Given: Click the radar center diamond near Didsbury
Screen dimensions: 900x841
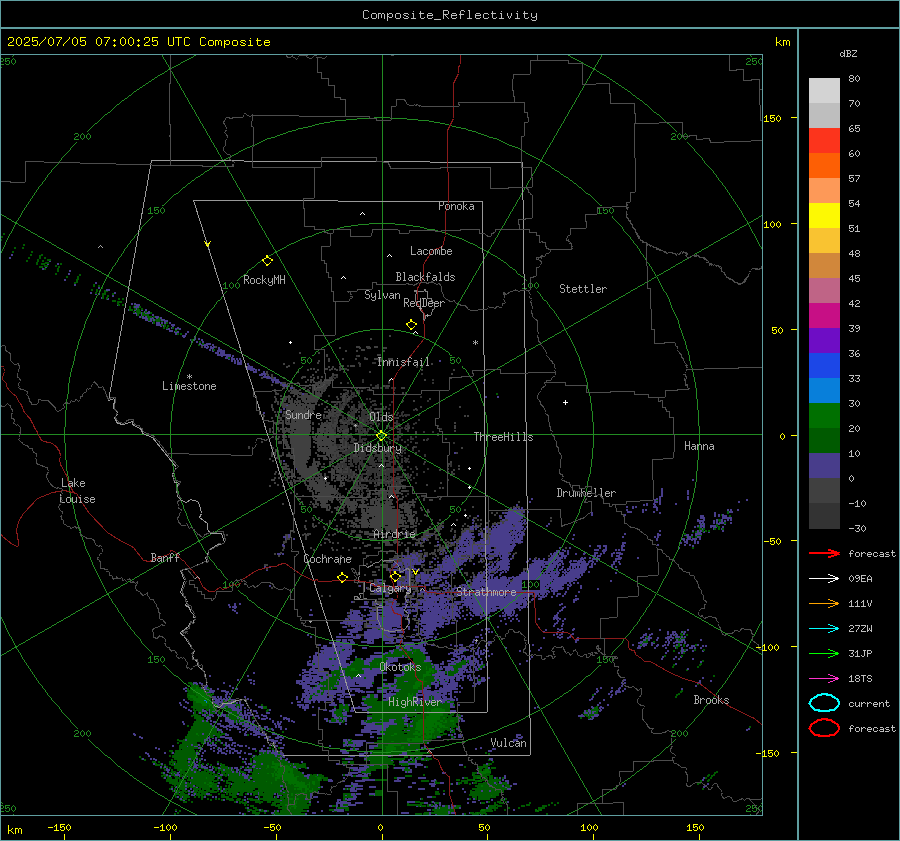Looking at the screenshot, I should point(381,436).
